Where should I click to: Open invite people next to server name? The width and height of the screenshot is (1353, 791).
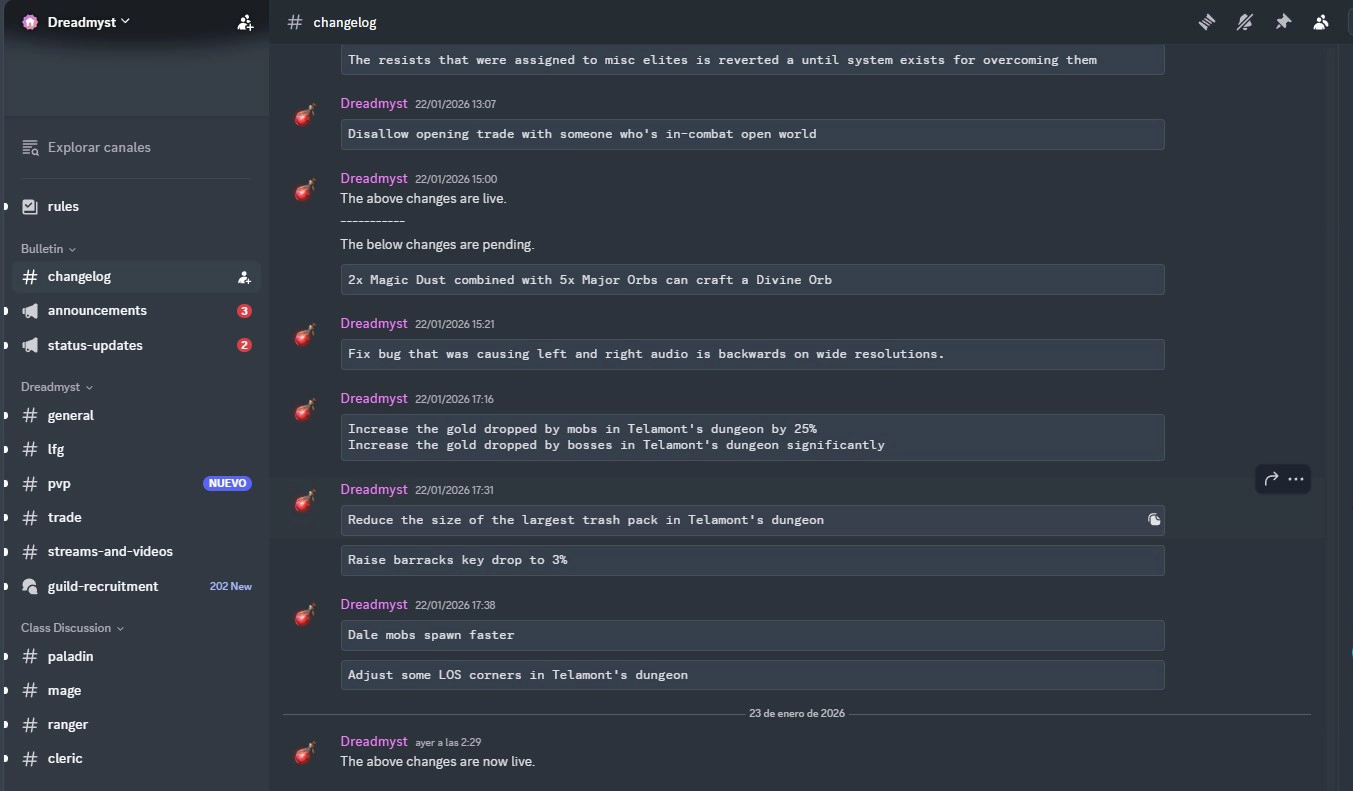(x=245, y=22)
